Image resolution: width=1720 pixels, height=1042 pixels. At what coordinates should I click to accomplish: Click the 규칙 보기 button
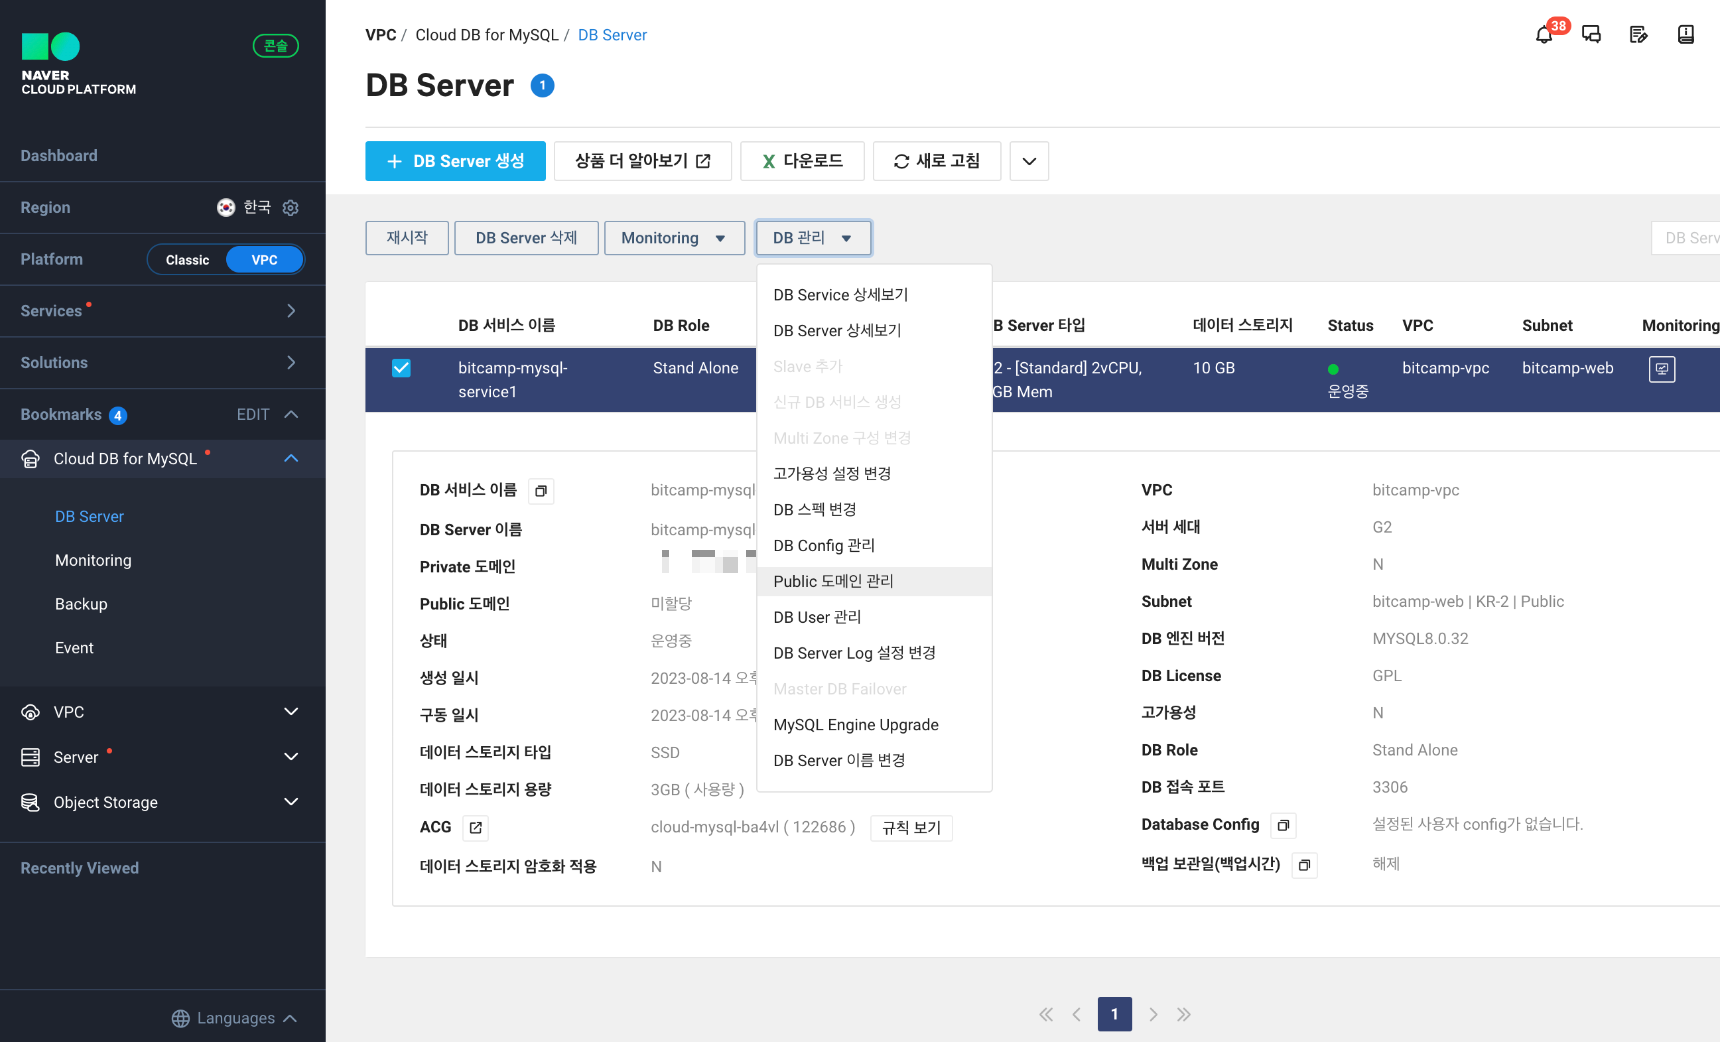911,828
